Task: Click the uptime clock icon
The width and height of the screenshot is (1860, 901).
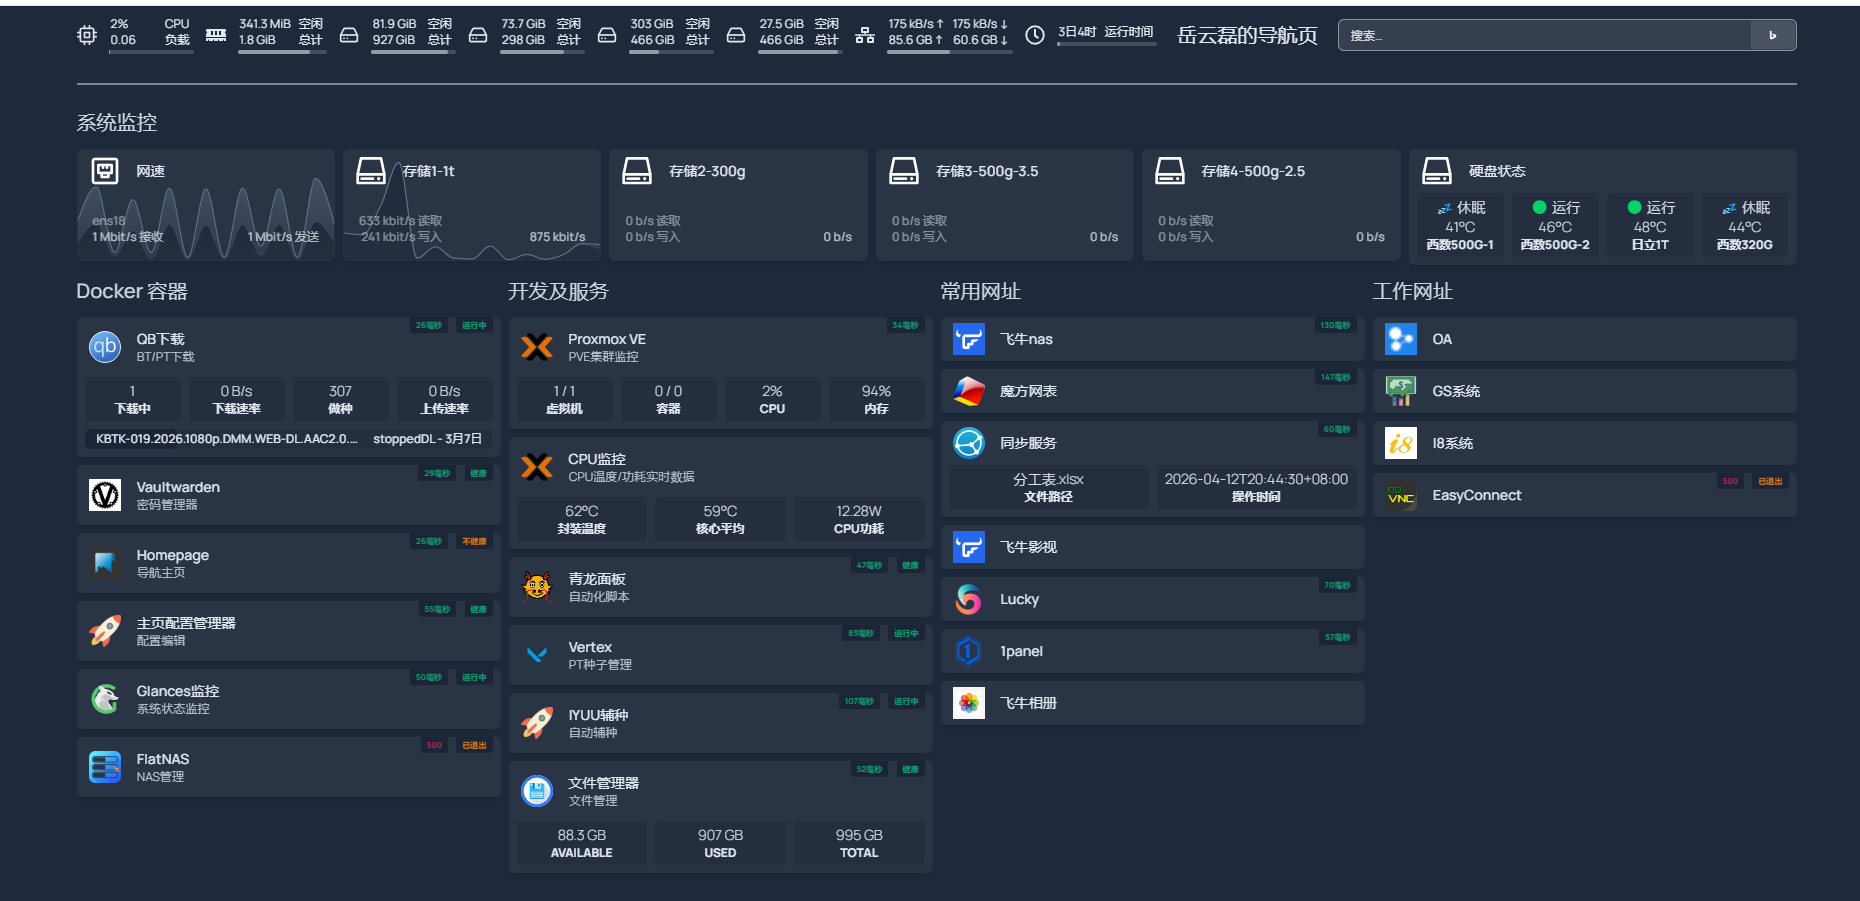Action: pyautogui.click(x=1035, y=35)
